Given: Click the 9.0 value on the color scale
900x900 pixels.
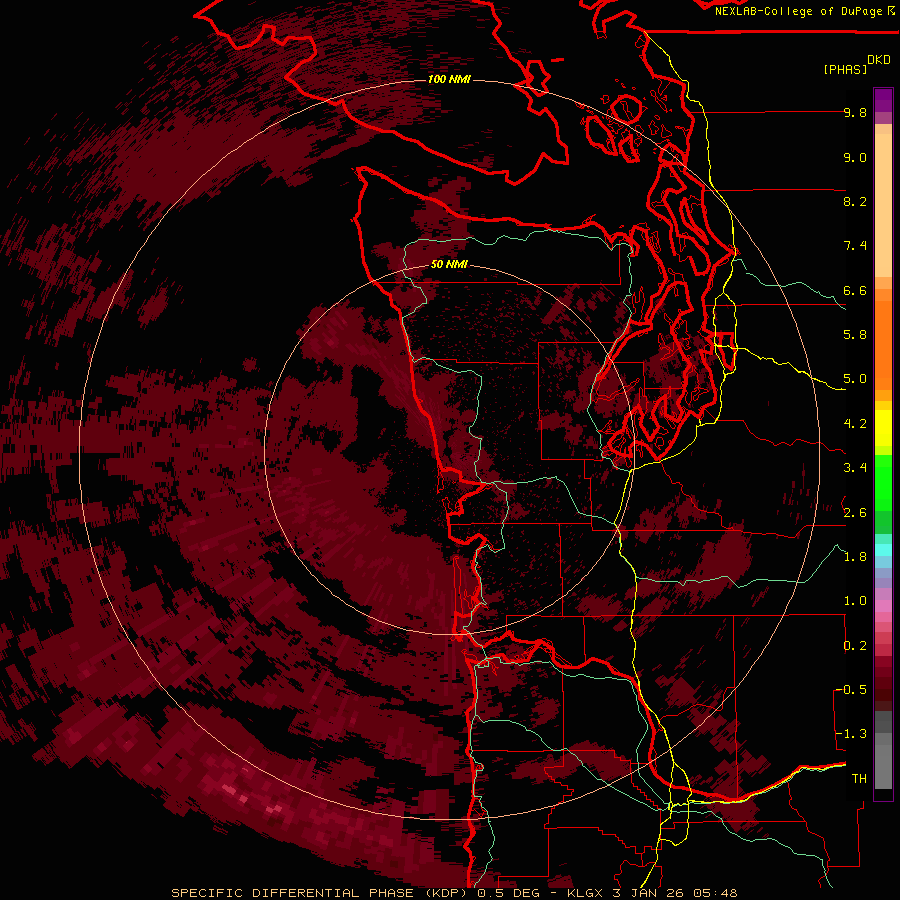Looking at the screenshot, I should click(855, 157).
